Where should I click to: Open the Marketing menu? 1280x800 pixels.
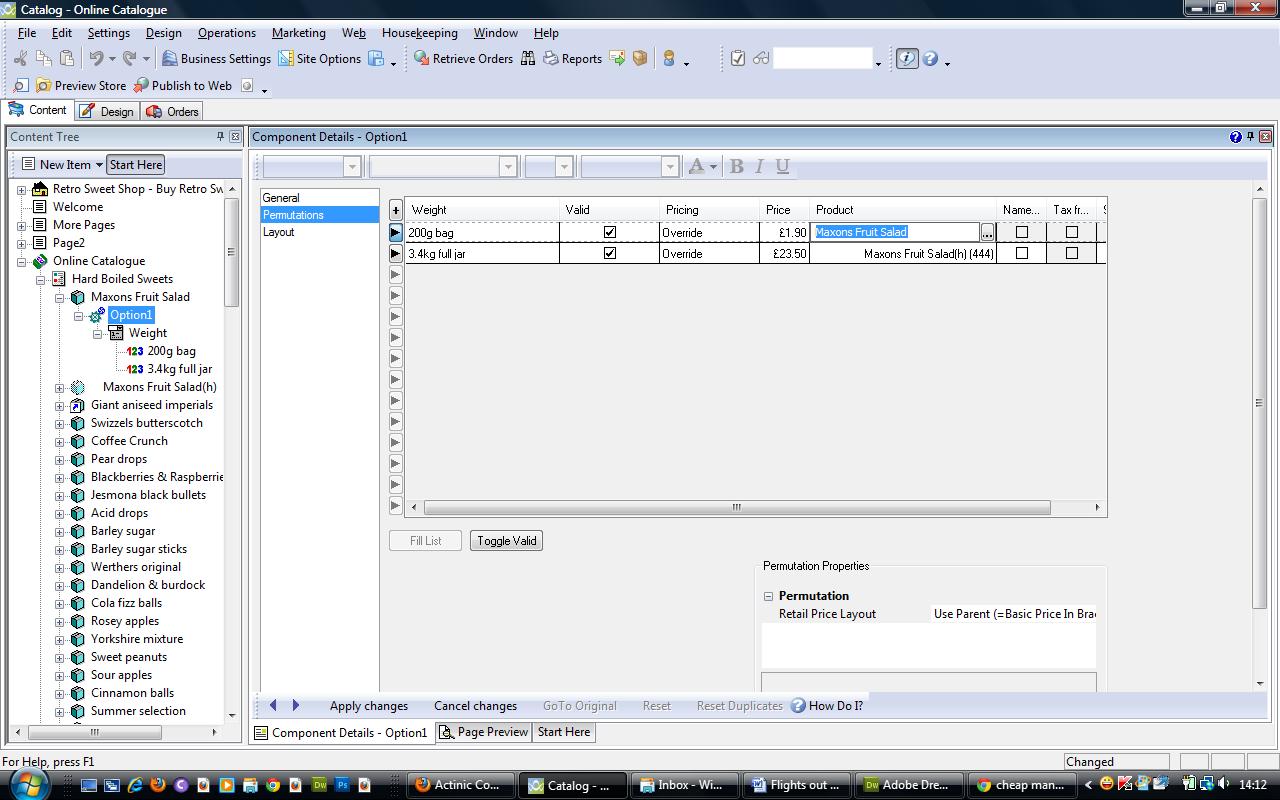(x=298, y=33)
